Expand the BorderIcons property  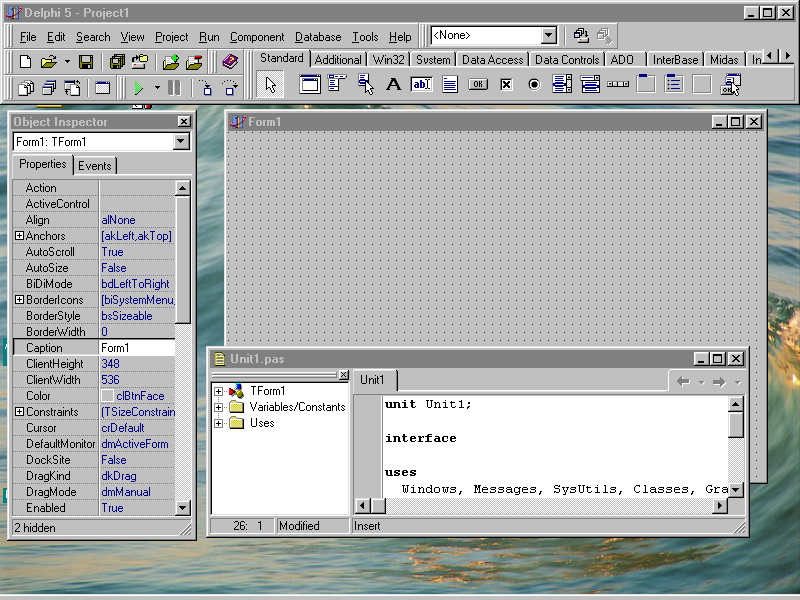pyautogui.click(x=19, y=299)
